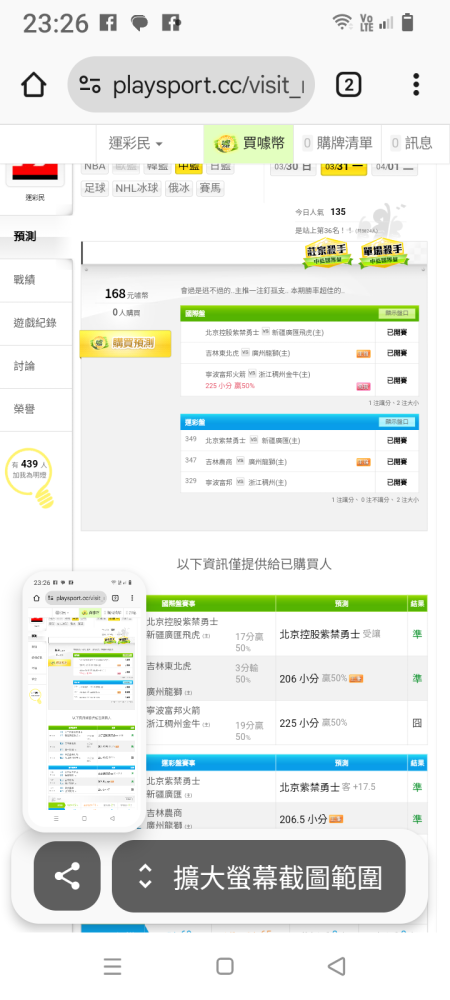Select the 足球 league filter
The height and width of the screenshot is (1000, 450).
tap(94, 188)
